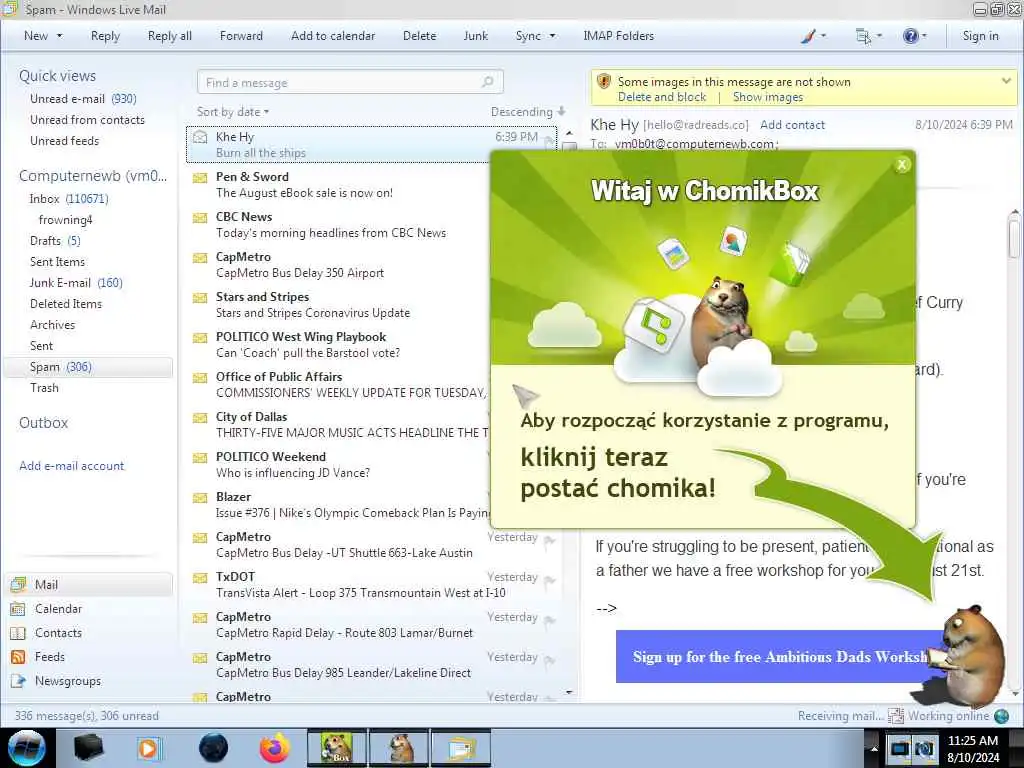The width and height of the screenshot is (1024, 768).
Task: Open the Inbox folder
Action: 69,199
